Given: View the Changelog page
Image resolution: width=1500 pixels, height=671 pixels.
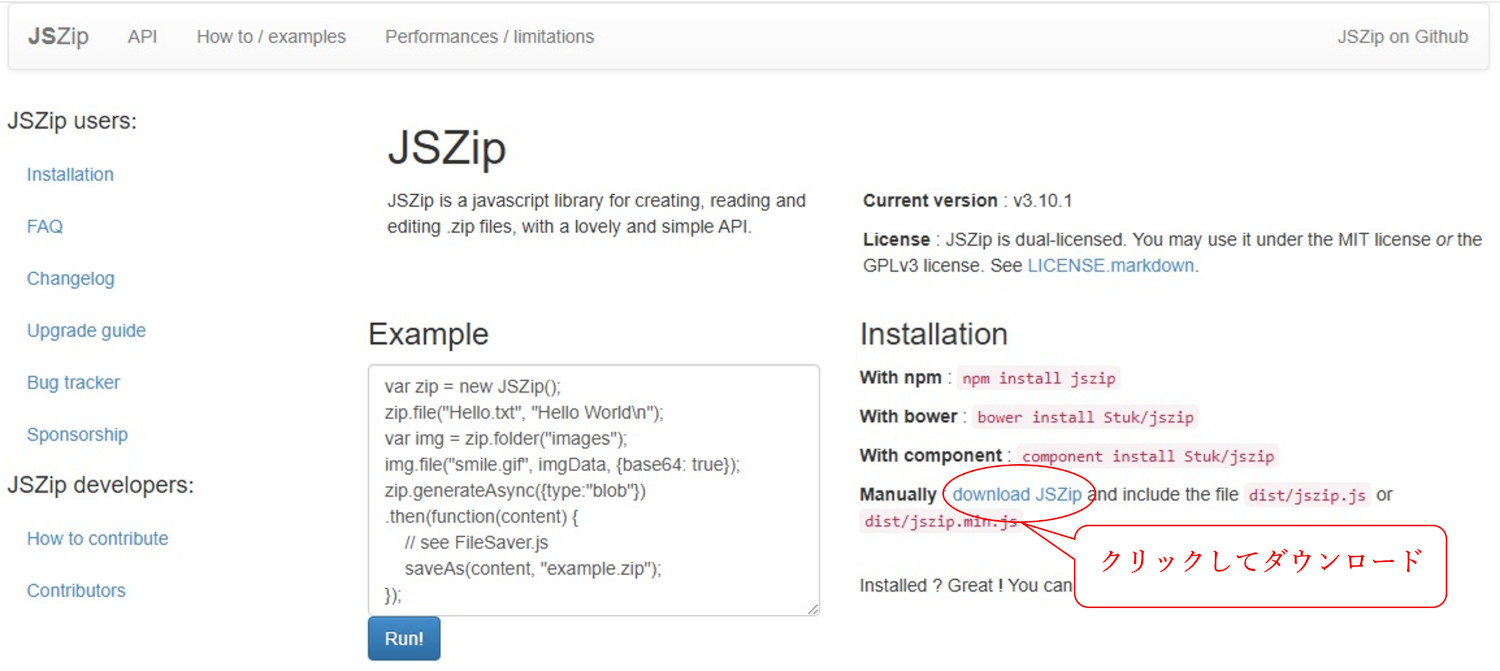Looking at the screenshot, I should click(71, 279).
